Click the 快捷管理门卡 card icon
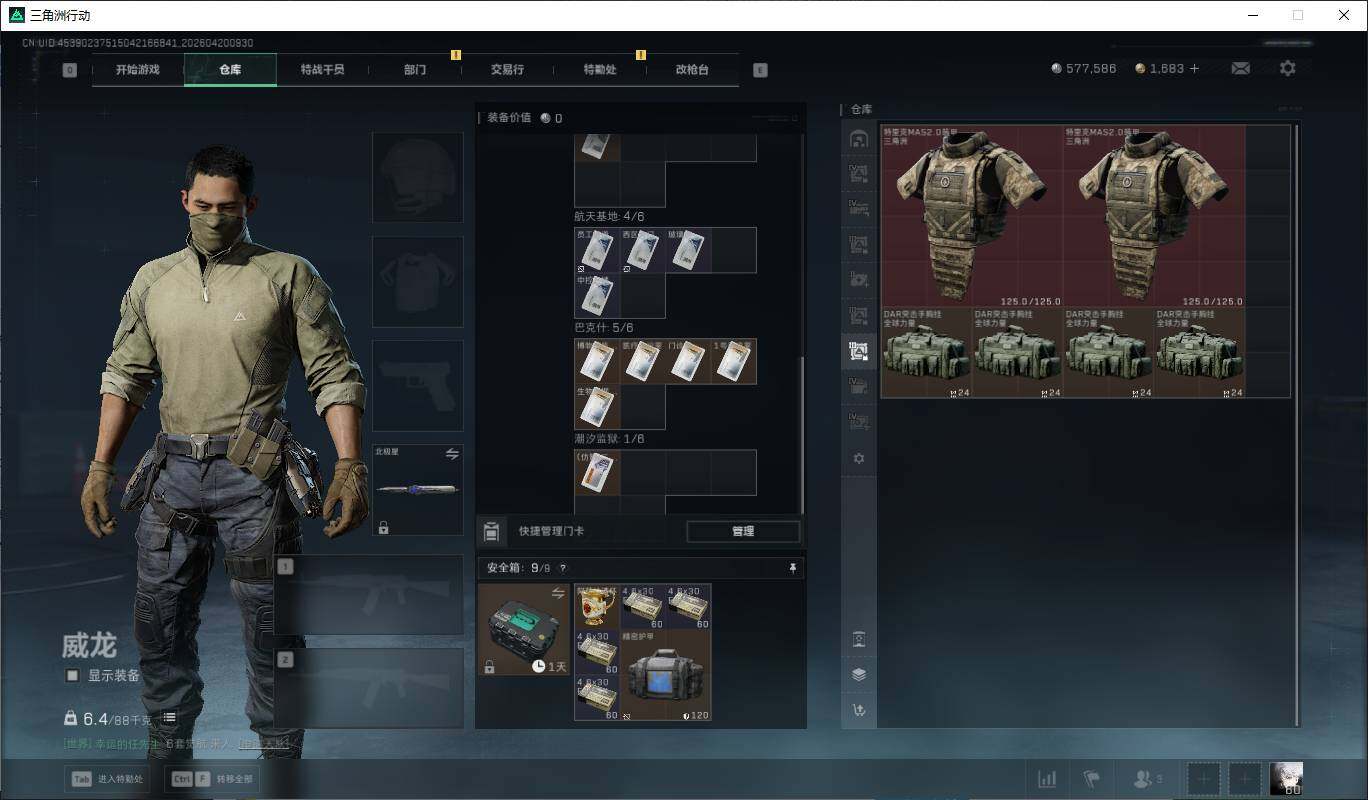Viewport: 1368px width, 800px height. coord(491,531)
